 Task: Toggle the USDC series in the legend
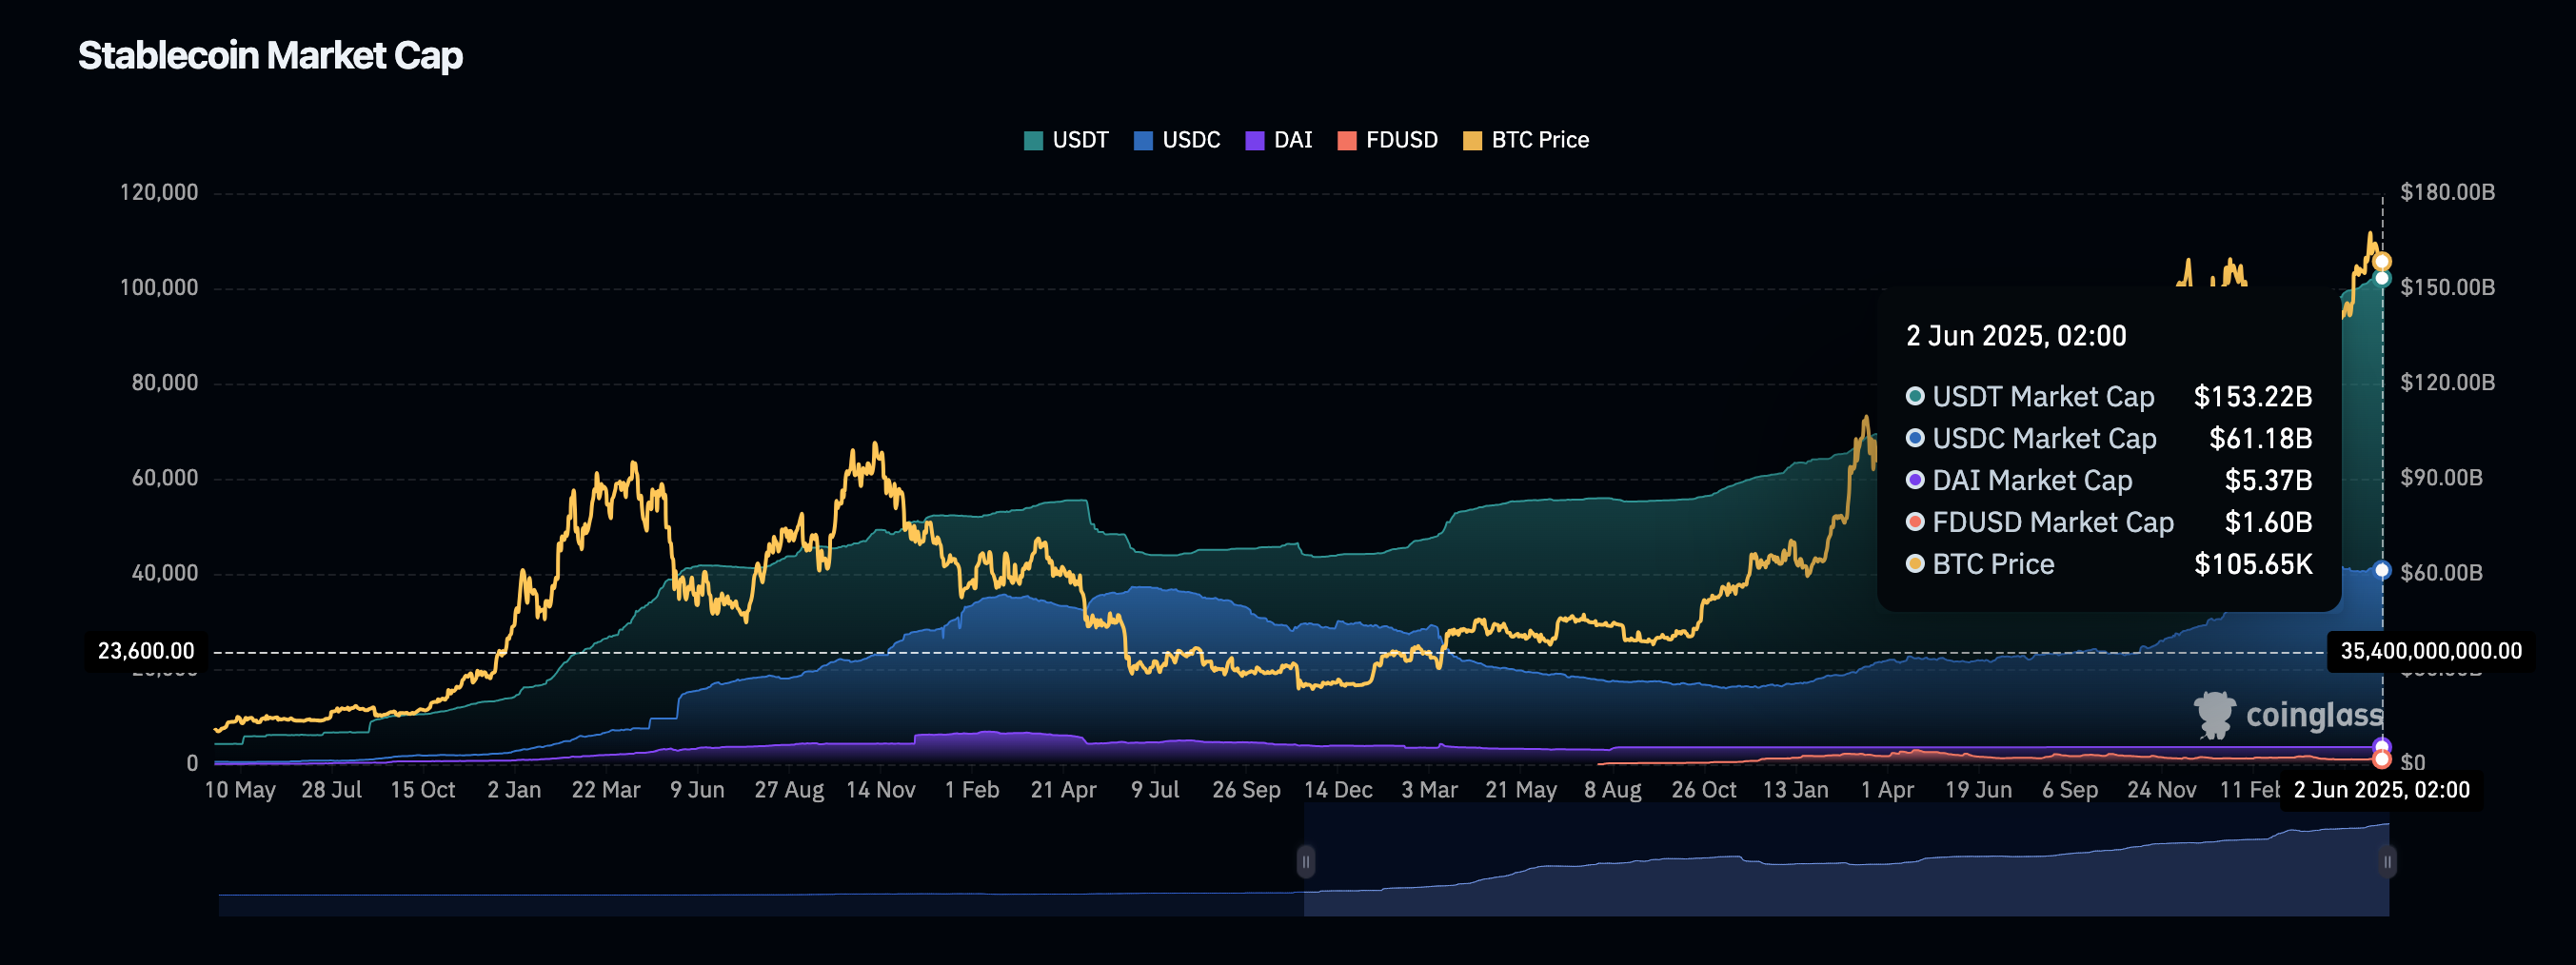(1177, 140)
